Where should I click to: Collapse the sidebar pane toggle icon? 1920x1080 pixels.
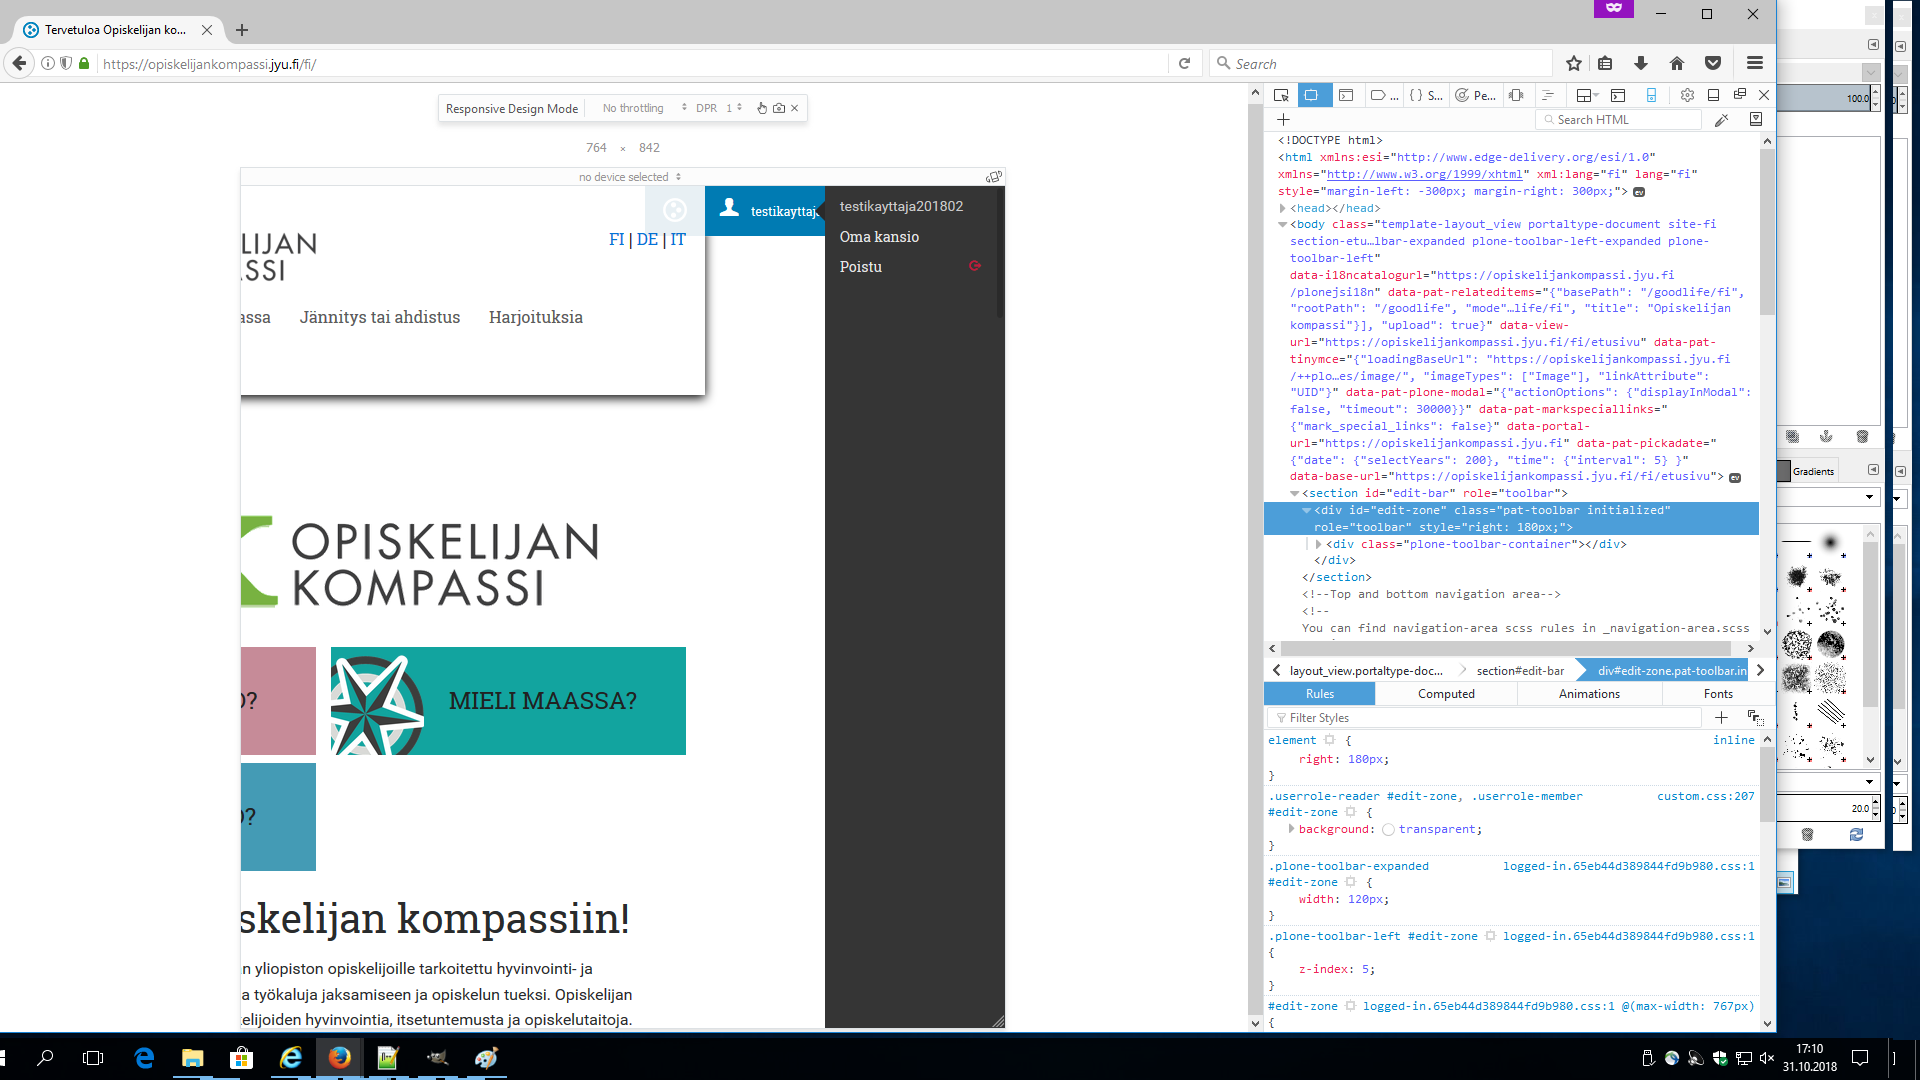tap(1755, 119)
